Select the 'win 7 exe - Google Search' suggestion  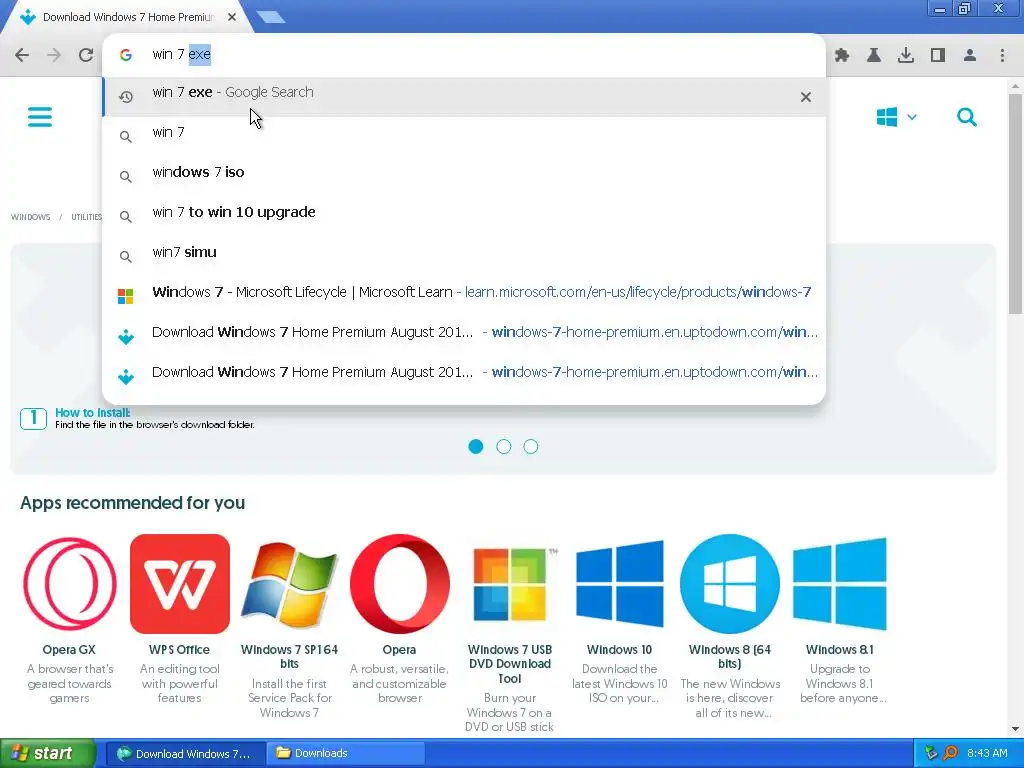click(x=464, y=97)
